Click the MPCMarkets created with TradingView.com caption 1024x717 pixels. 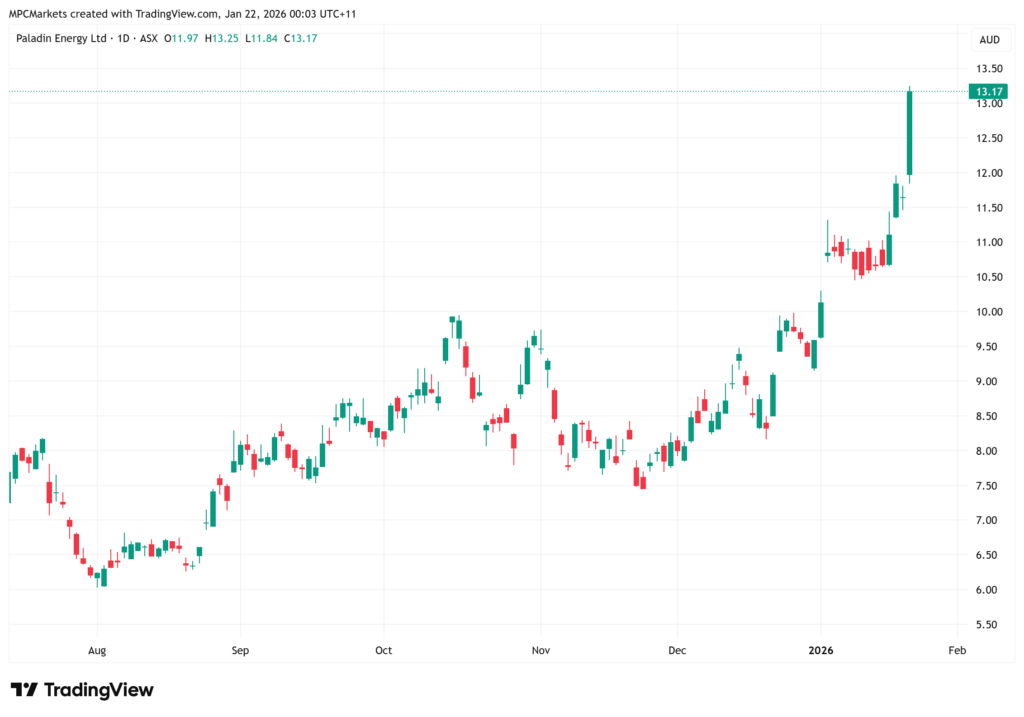[114, 14]
